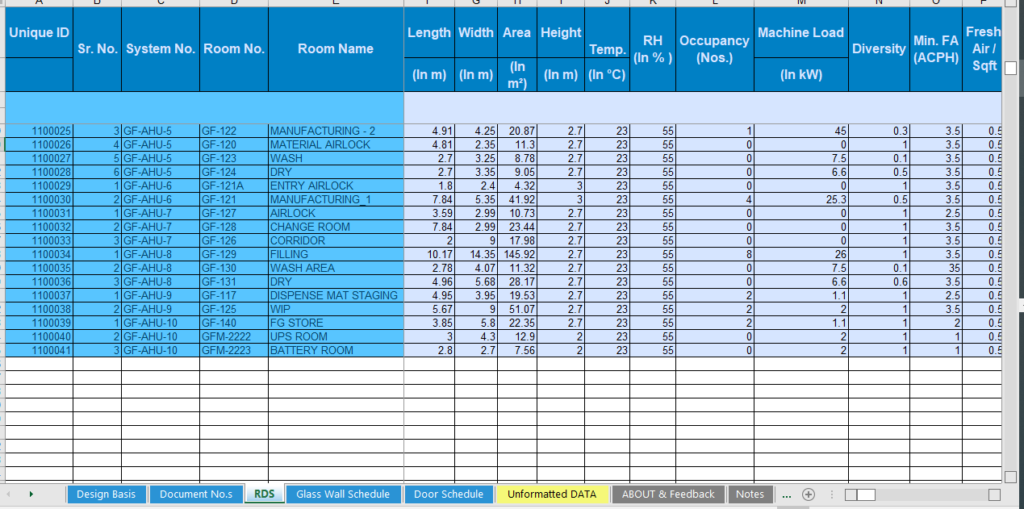This screenshot has height=509, width=1024.
Task: Show more hidden sheet tabs via ellipsis
Action: [x=786, y=494]
